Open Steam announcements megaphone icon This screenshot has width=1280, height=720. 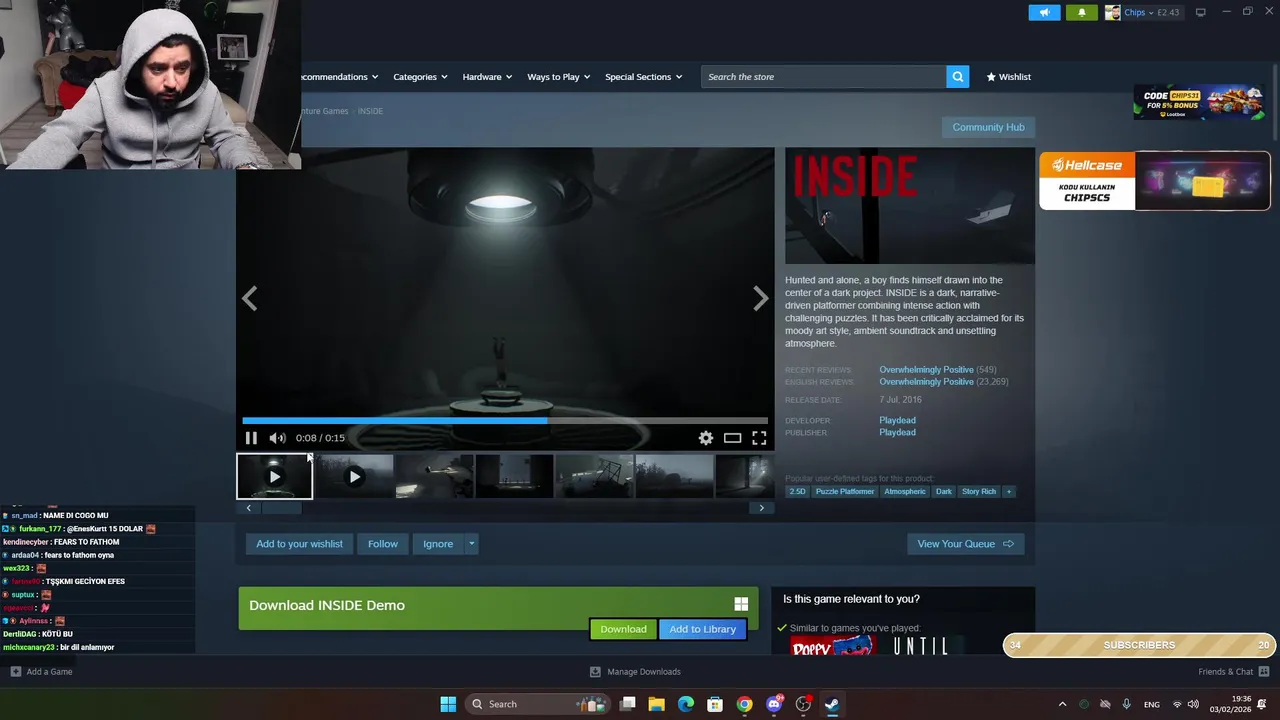[x=1044, y=12]
